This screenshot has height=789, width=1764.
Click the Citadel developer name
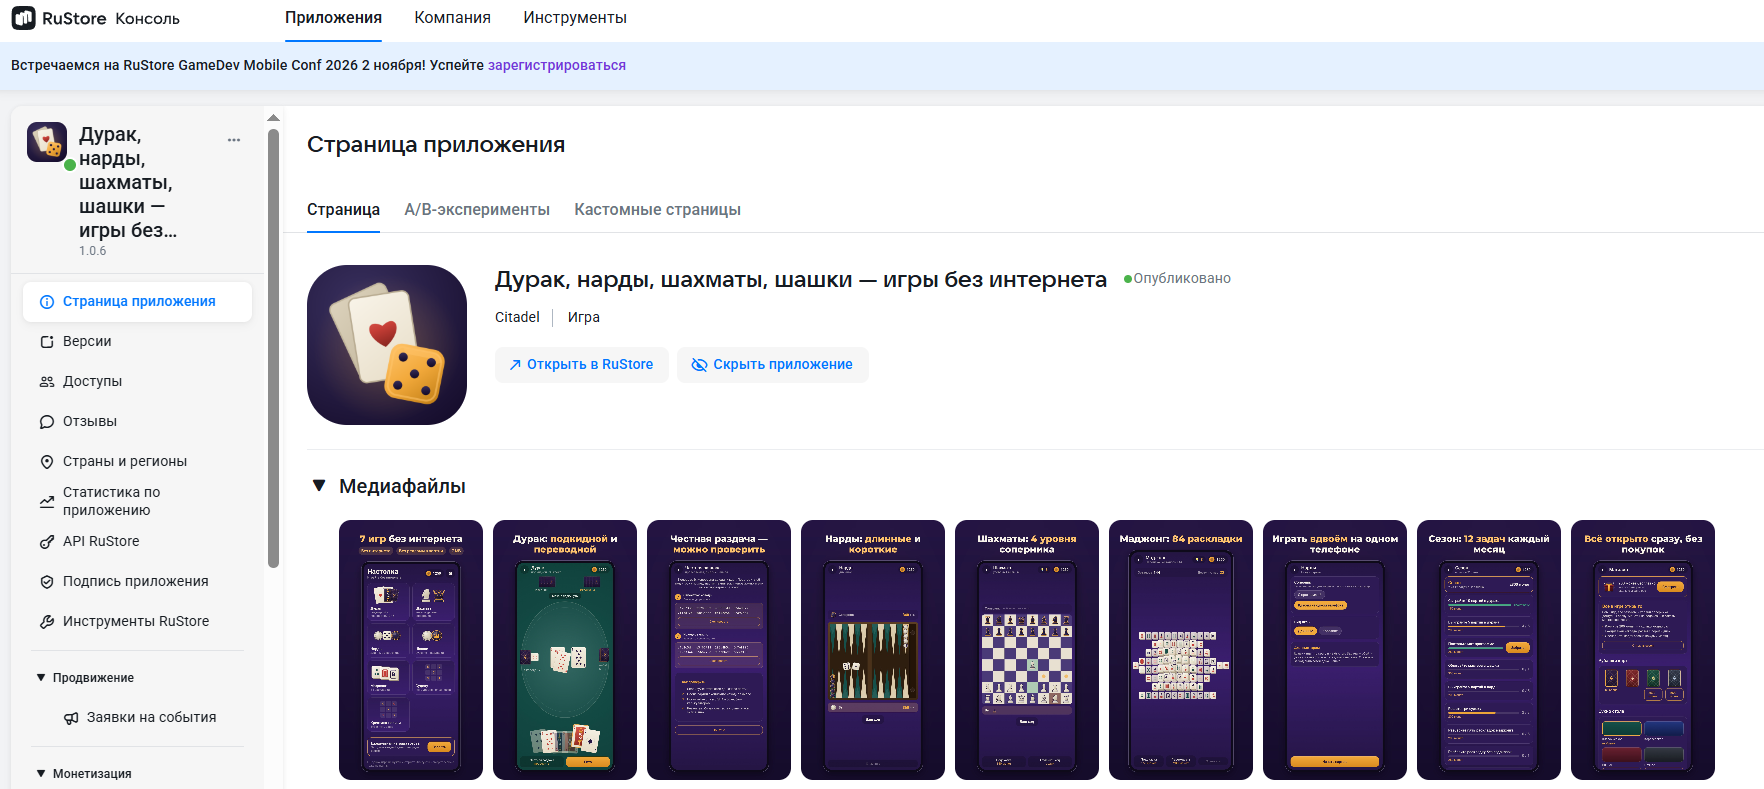pyautogui.click(x=517, y=317)
